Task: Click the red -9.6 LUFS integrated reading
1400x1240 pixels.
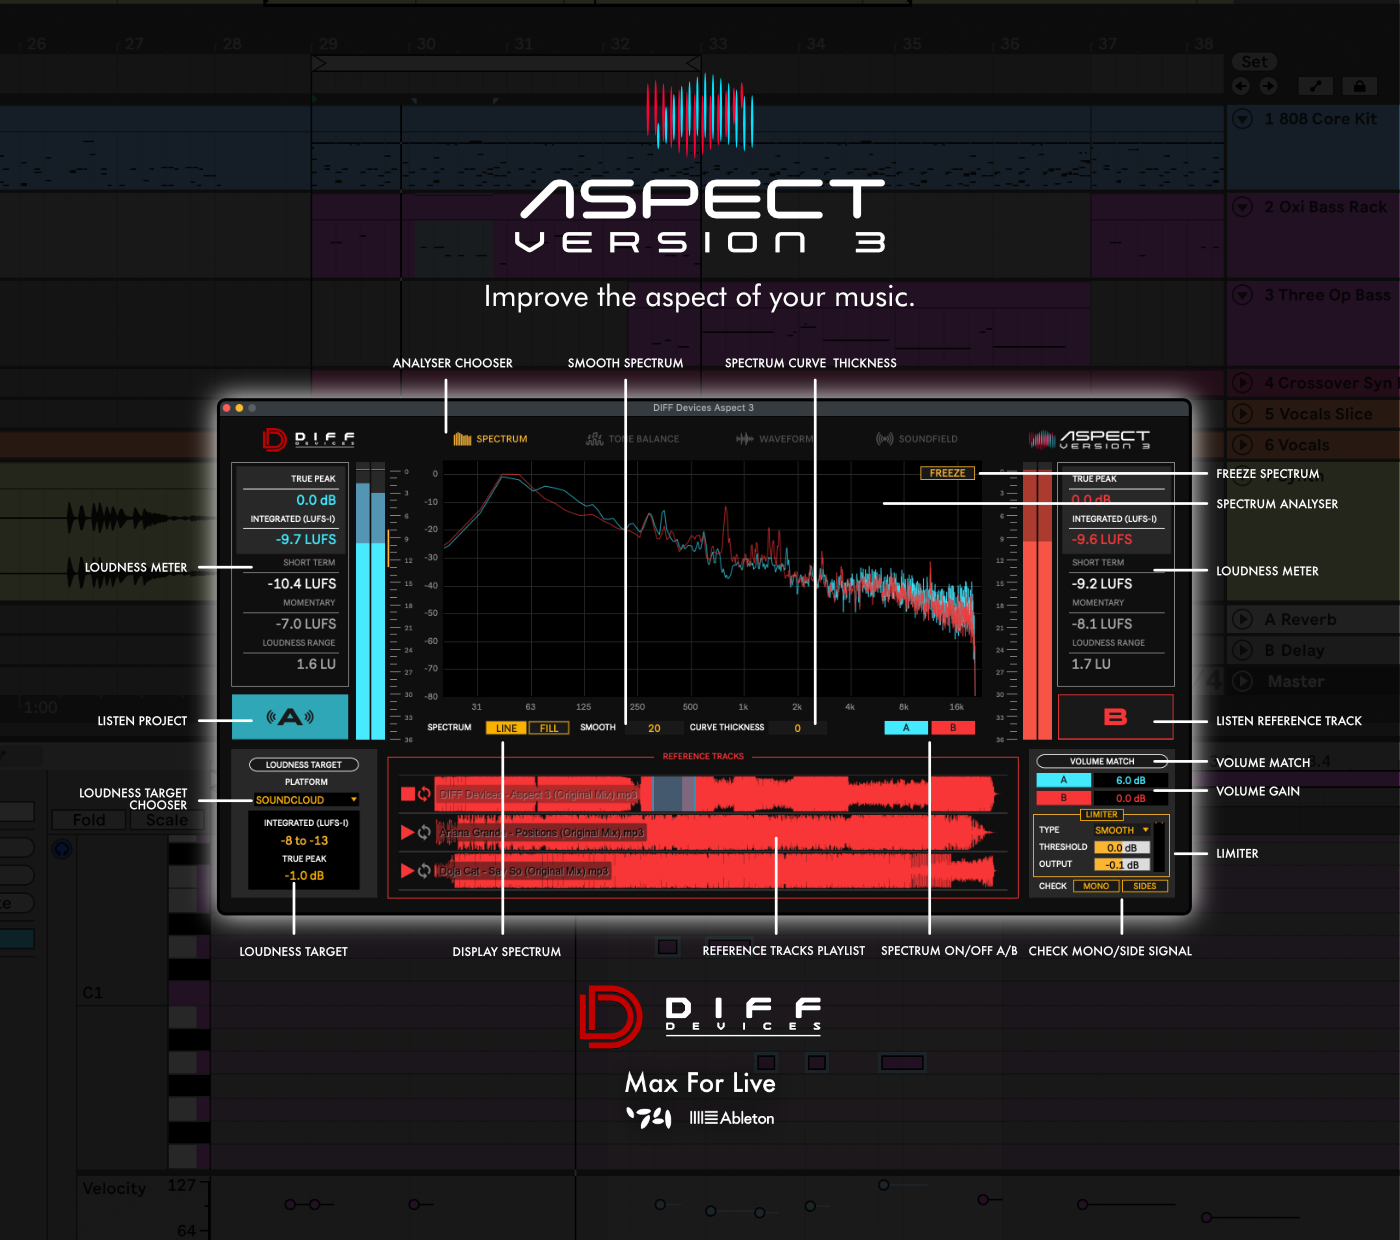Action: pyautogui.click(x=1102, y=539)
